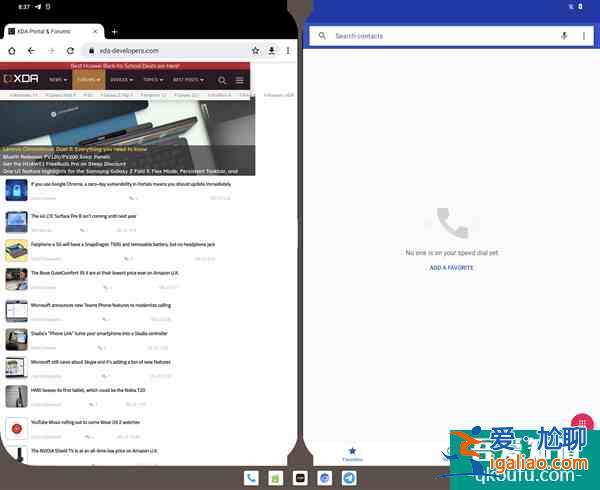The image size is (600, 490).
Task: Expand the TOPICS dropdown on XDA
Action: click(153, 80)
